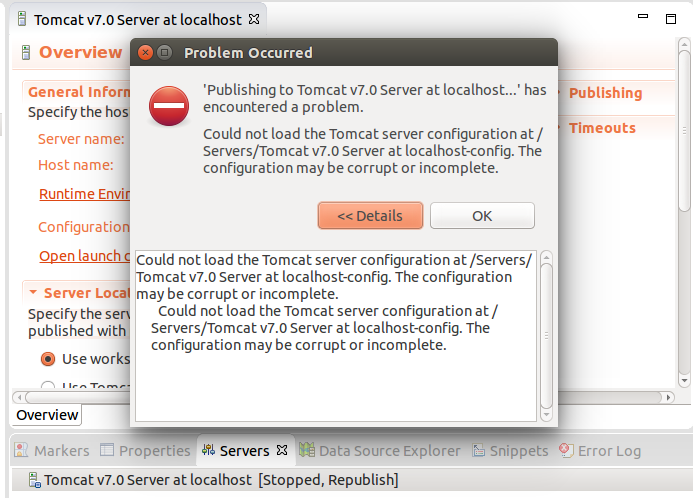Click the Servers tab icon
The width and height of the screenshot is (693, 498).
pyautogui.click(x=208, y=450)
